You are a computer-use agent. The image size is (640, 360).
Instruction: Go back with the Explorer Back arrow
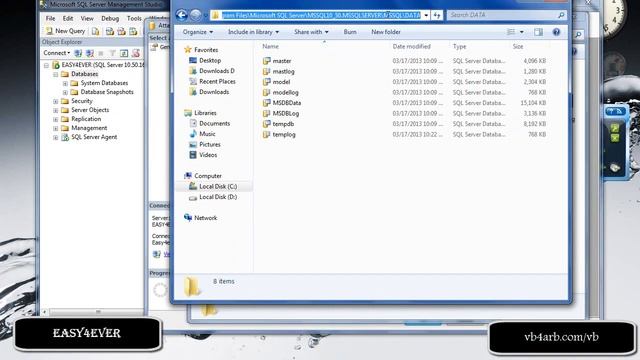182,16
